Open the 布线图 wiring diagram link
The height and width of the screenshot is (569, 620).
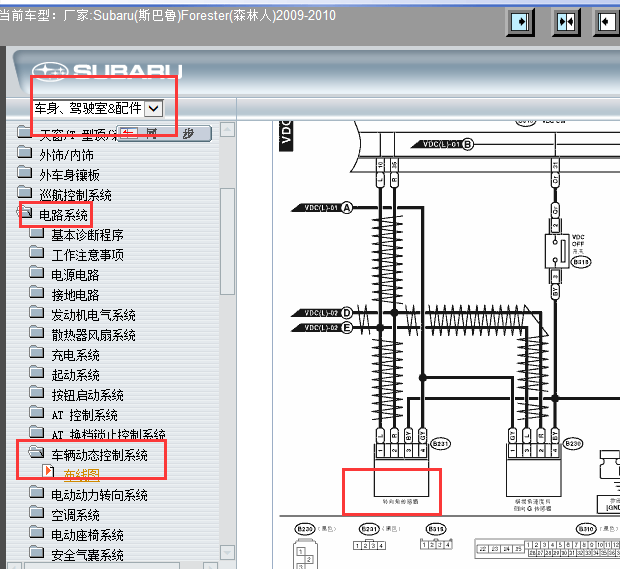pos(81,475)
